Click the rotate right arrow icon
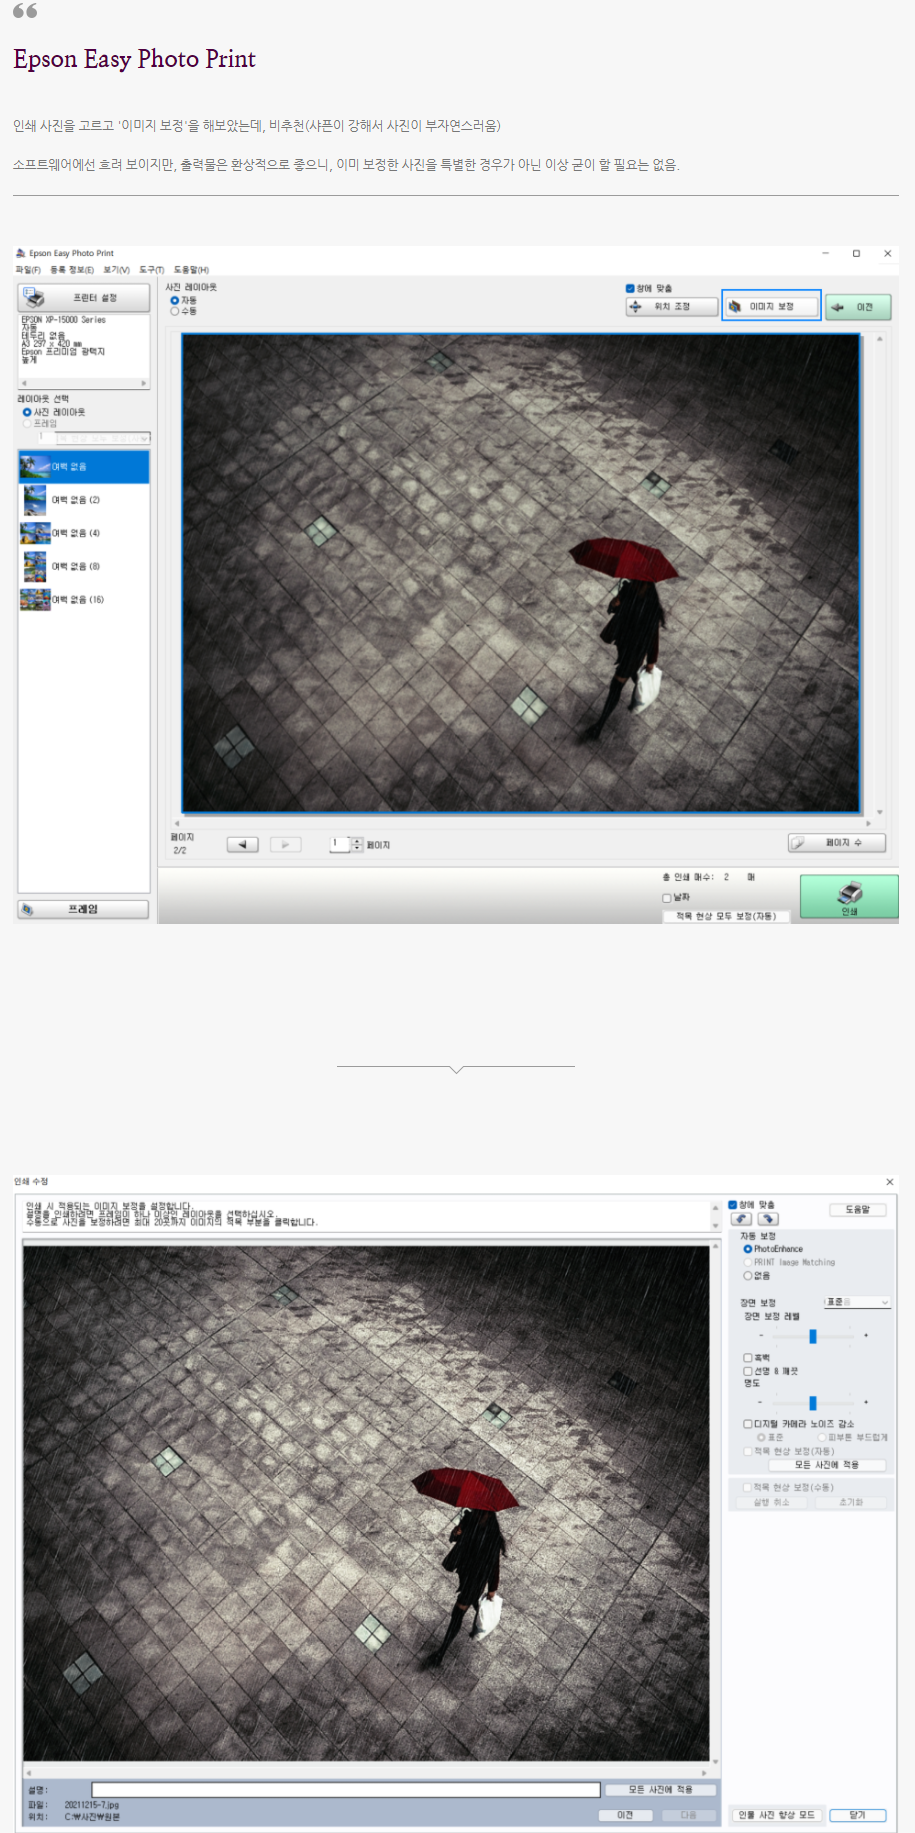Image resolution: width=915 pixels, height=1833 pixels. point(768,1219)
